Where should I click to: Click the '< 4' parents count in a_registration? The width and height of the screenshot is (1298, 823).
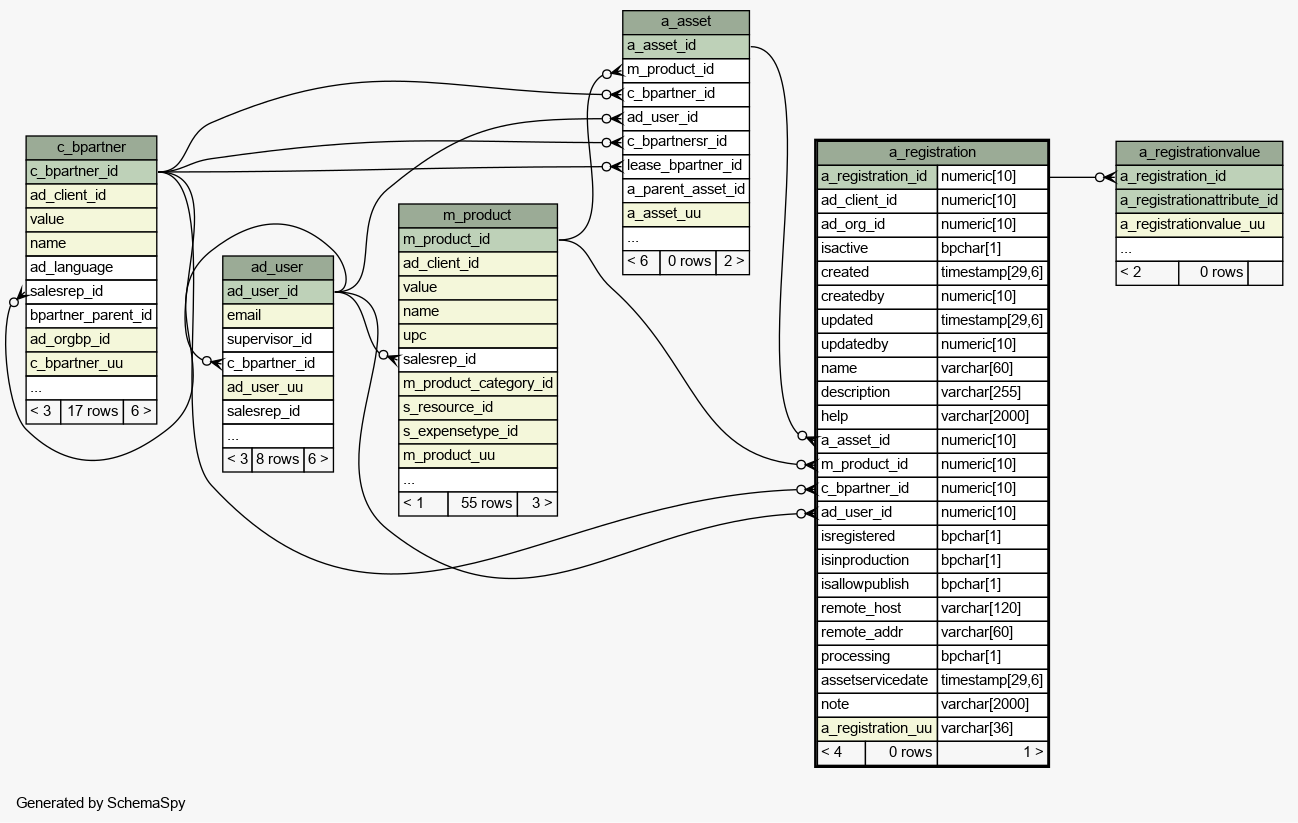[x=841, y=752]
